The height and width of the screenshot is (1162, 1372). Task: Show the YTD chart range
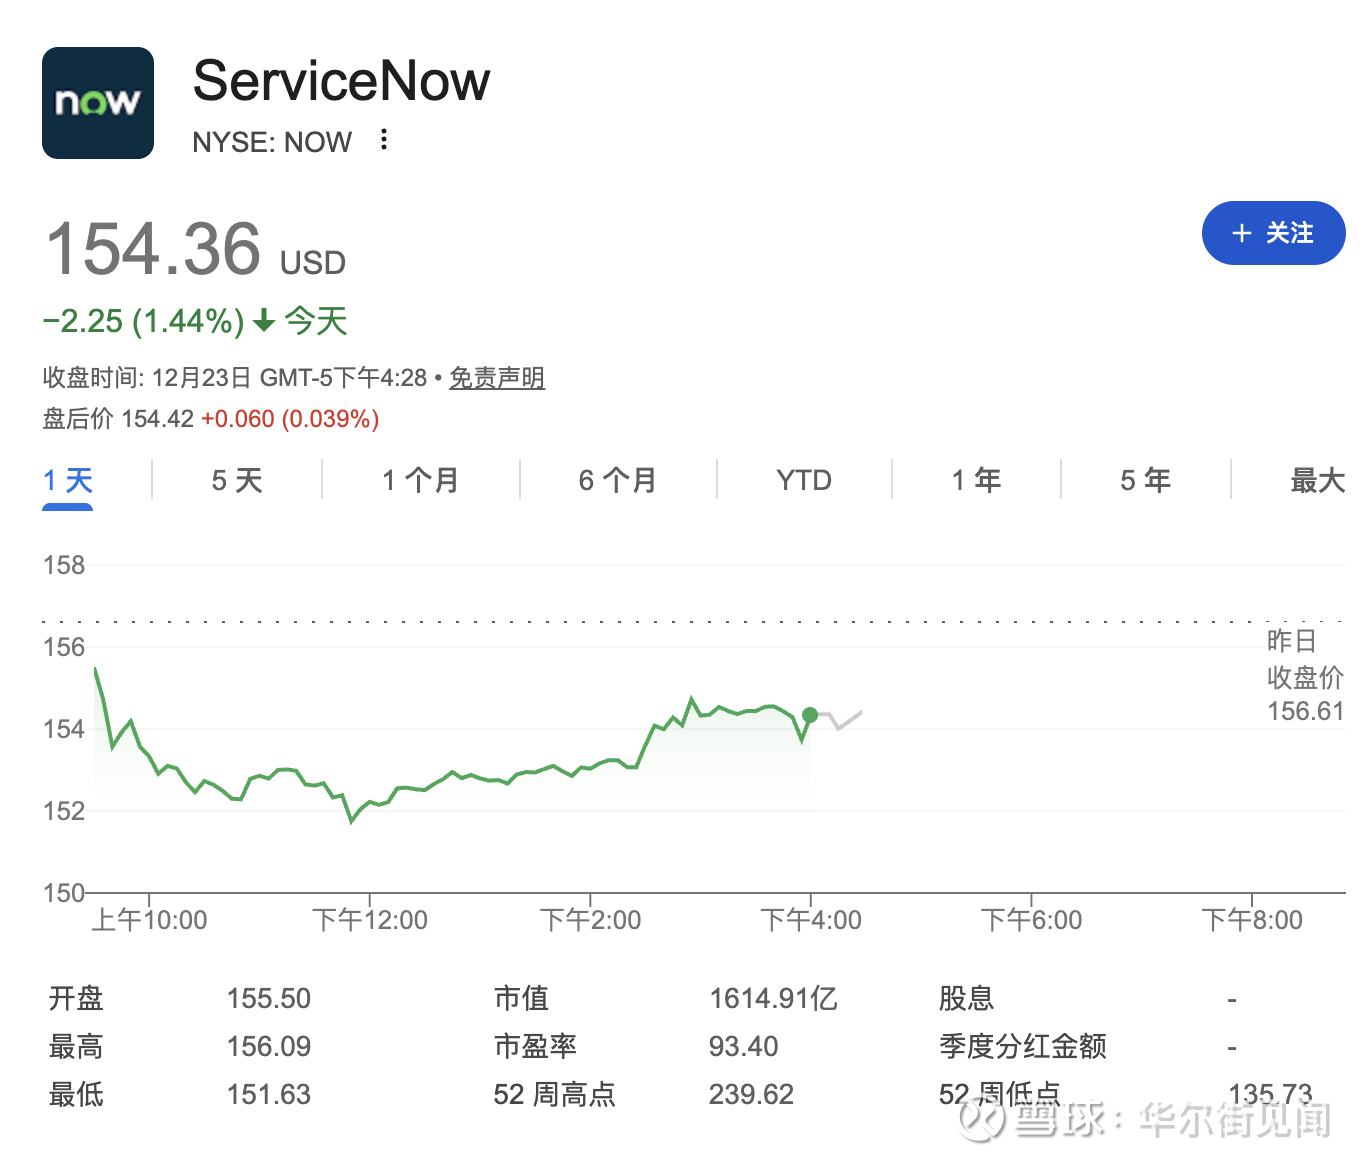click(804, 481)
